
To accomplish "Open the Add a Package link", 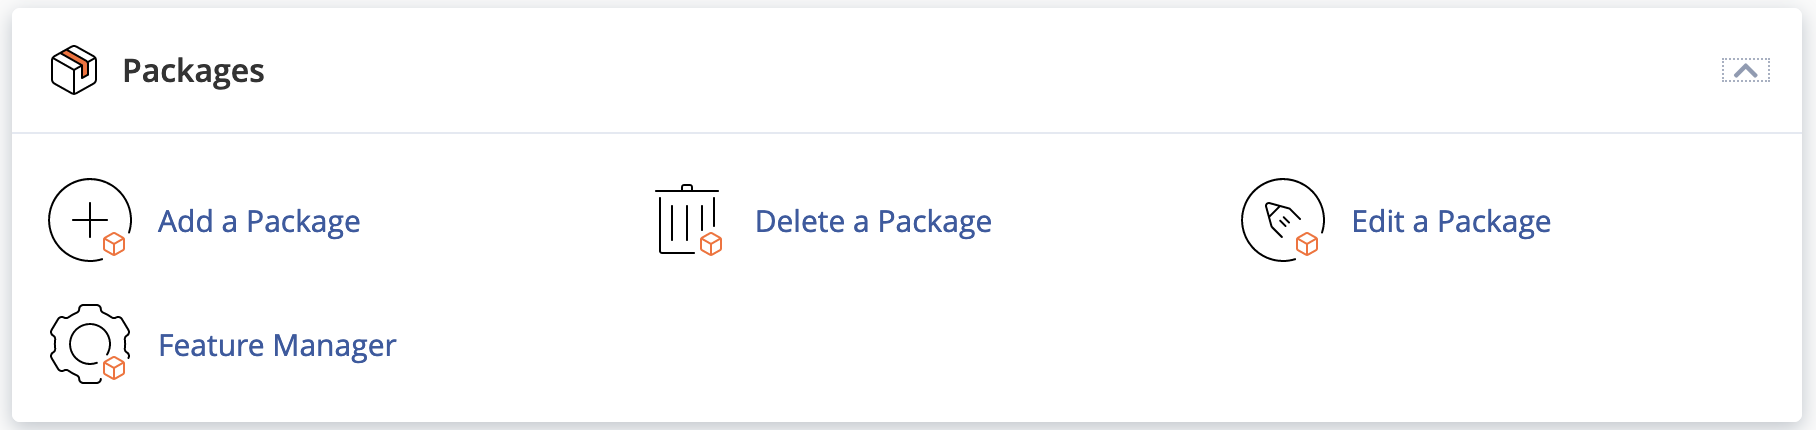I will [259, 221].
